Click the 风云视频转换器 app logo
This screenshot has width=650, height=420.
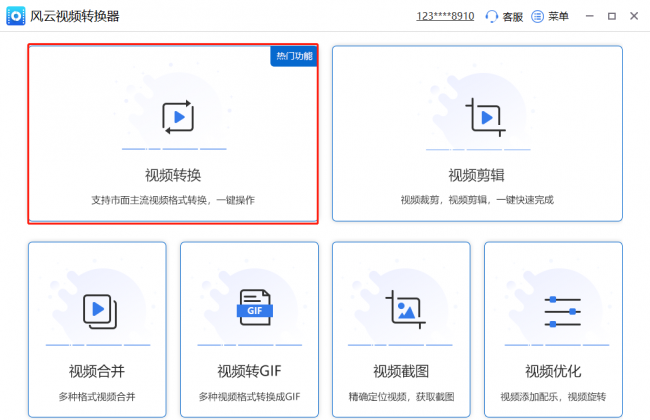click(x=16, y=16)
